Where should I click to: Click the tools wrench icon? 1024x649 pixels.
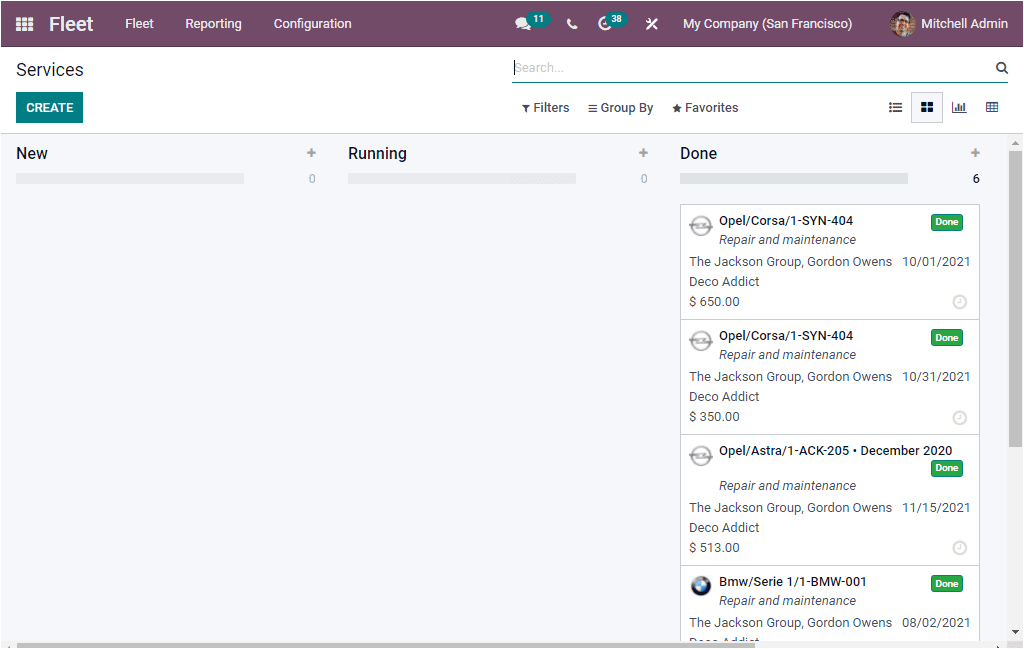click(651, 23)
